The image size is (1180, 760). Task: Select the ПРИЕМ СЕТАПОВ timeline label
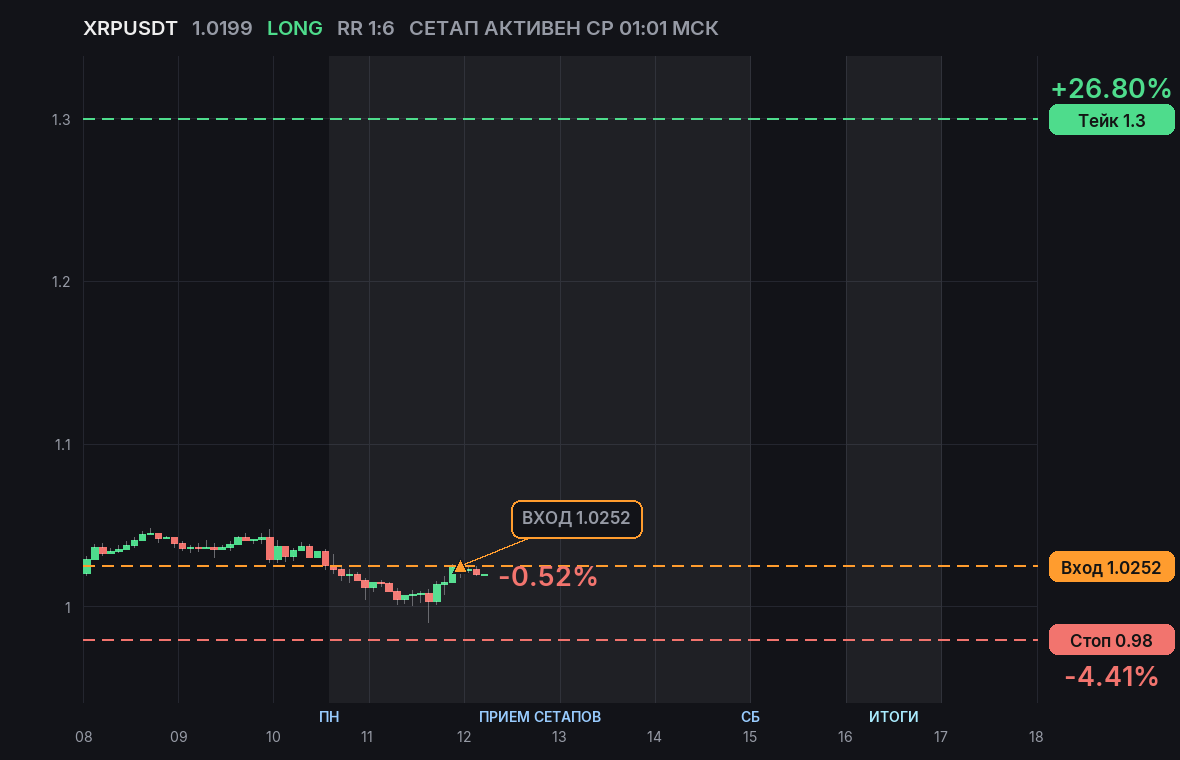point(540,716)
